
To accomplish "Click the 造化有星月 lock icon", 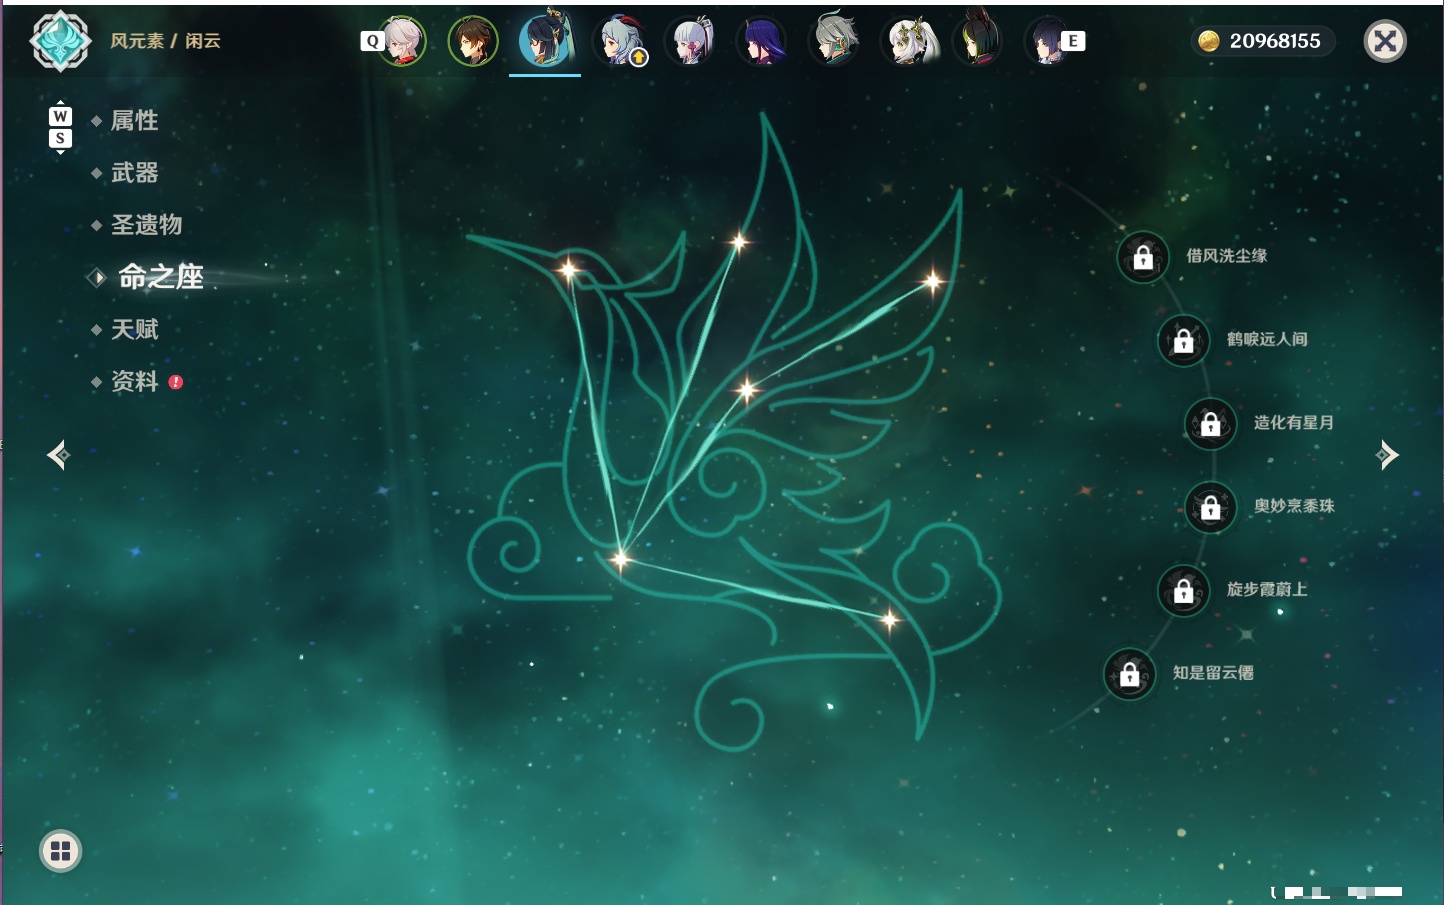I will [1210, 423].
